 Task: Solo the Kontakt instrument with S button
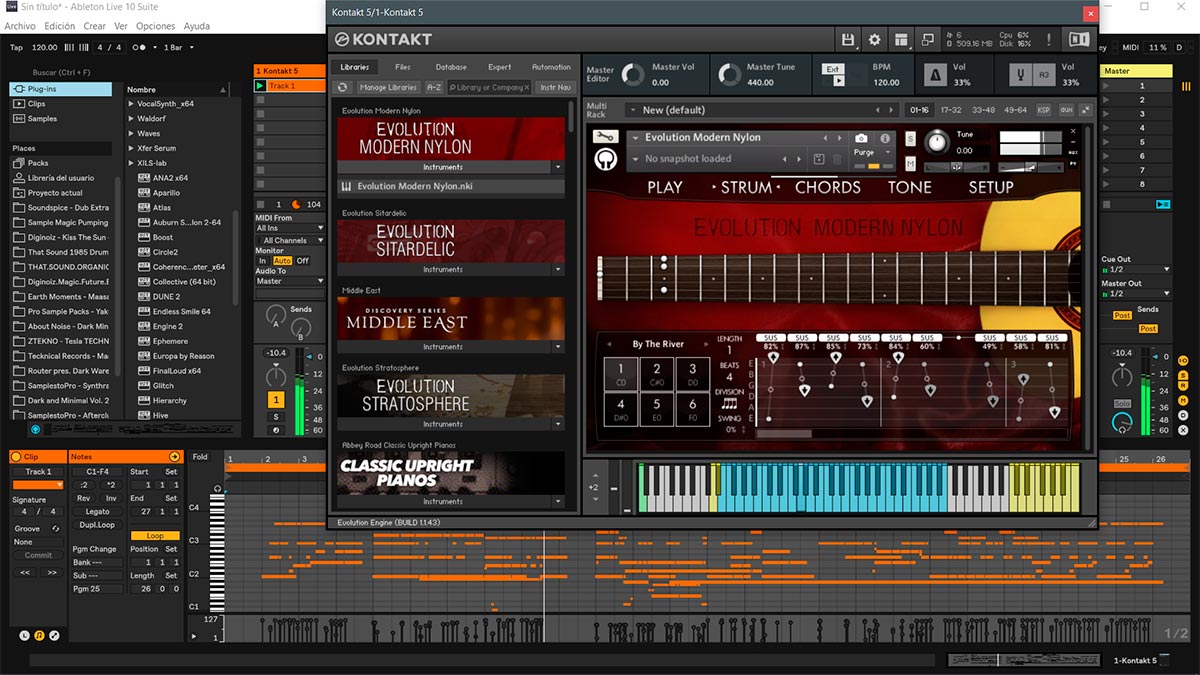911,138
